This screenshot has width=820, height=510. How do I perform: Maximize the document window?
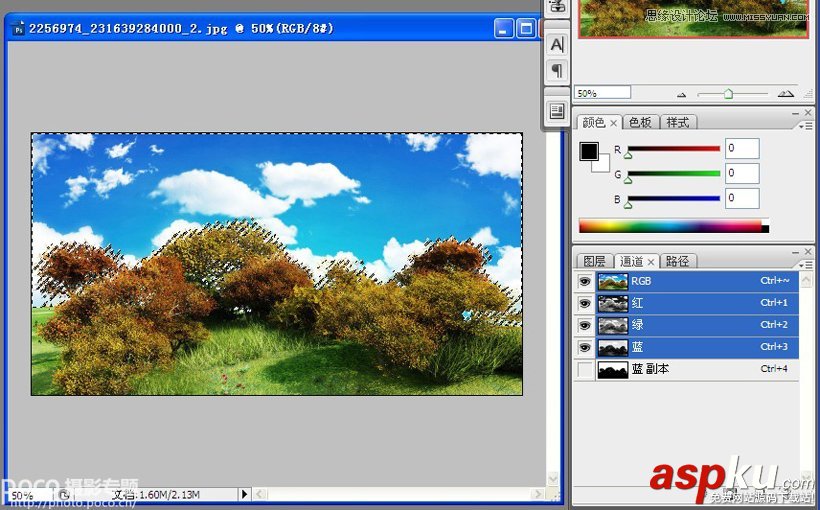(526, 28)
